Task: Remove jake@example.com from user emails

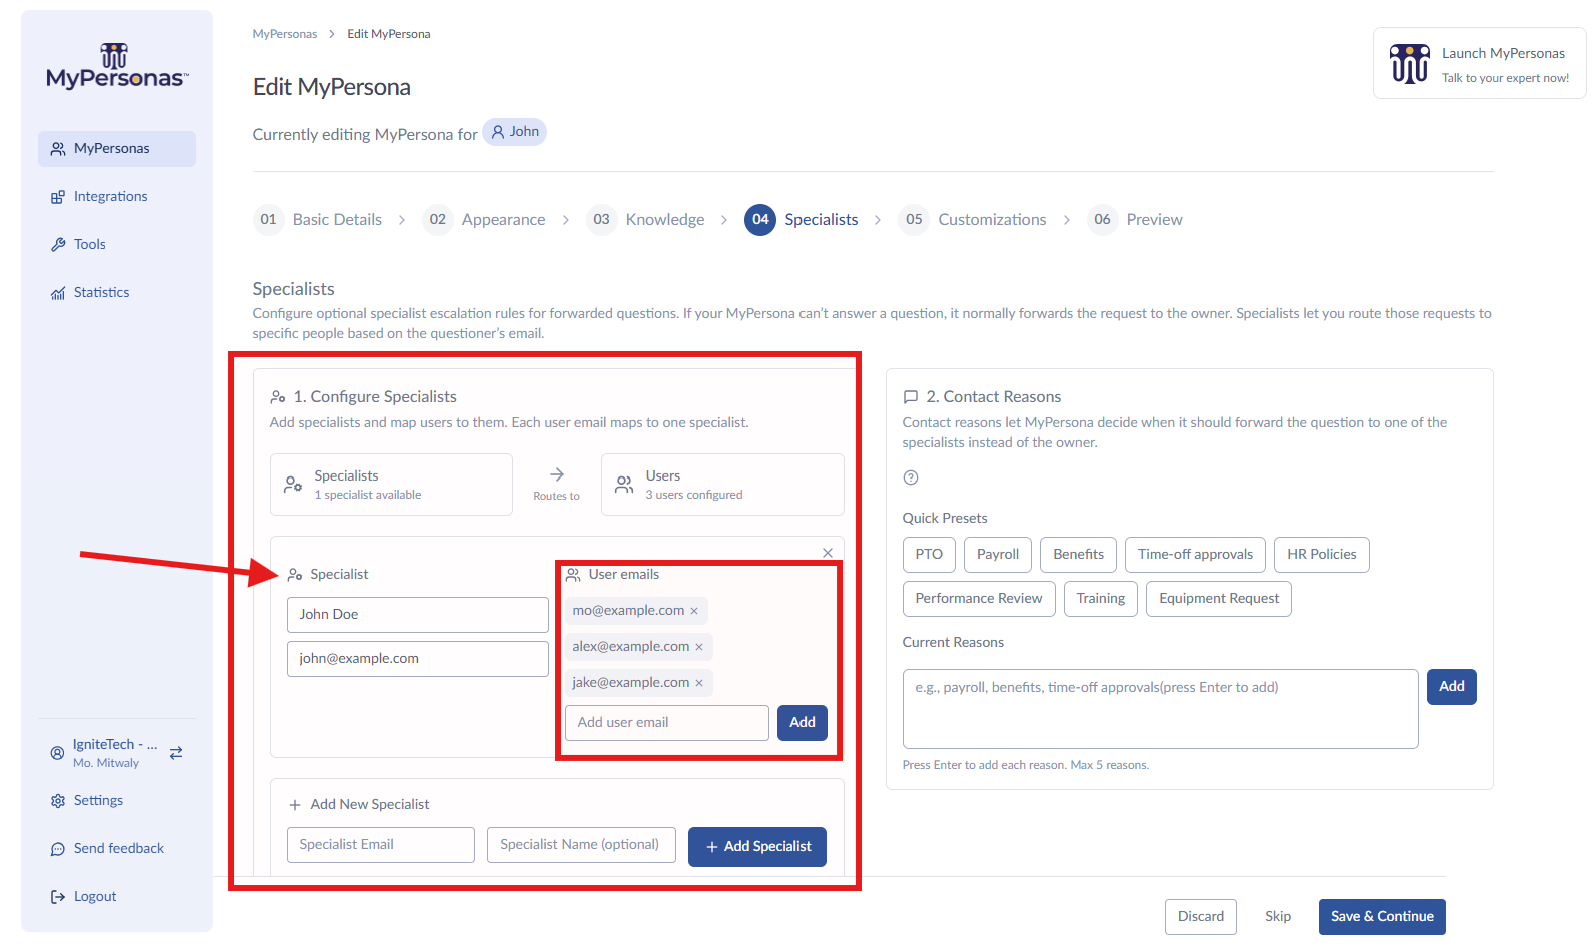Action: click(699, 683)
